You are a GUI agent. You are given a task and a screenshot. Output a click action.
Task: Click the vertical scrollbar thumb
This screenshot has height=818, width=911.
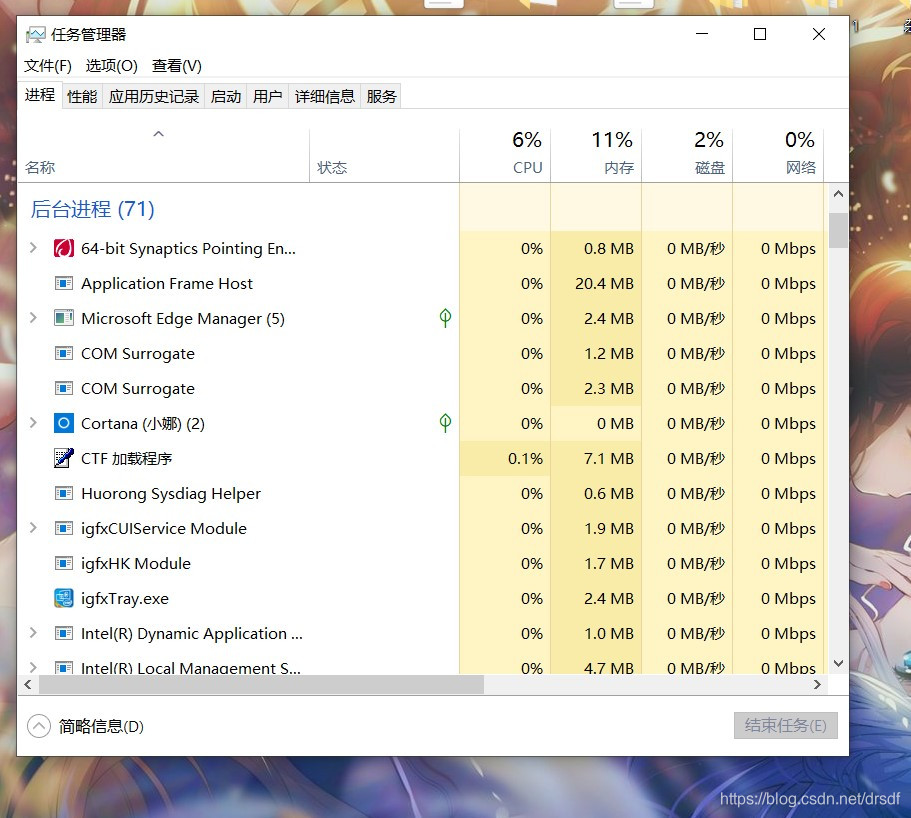(x=838, y=231)
